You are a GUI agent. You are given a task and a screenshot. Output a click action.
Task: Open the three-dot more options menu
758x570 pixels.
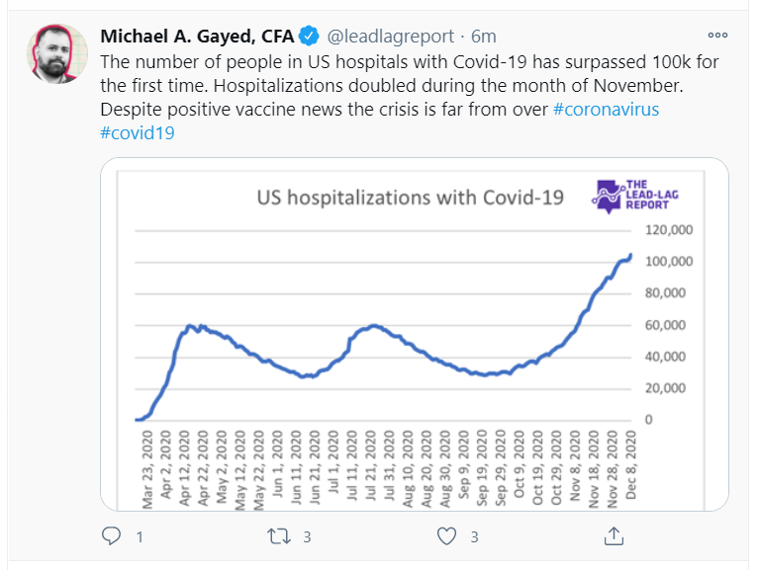(718, 35)
